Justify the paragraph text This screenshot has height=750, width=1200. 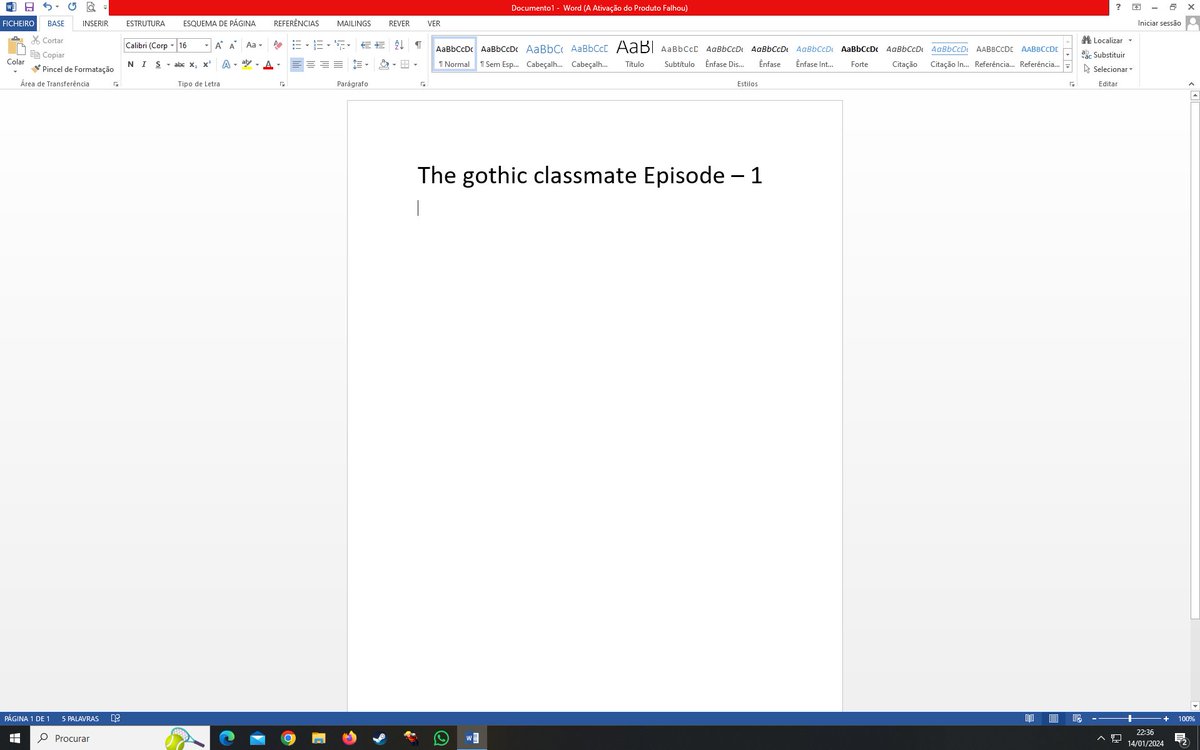click(338, 64)
